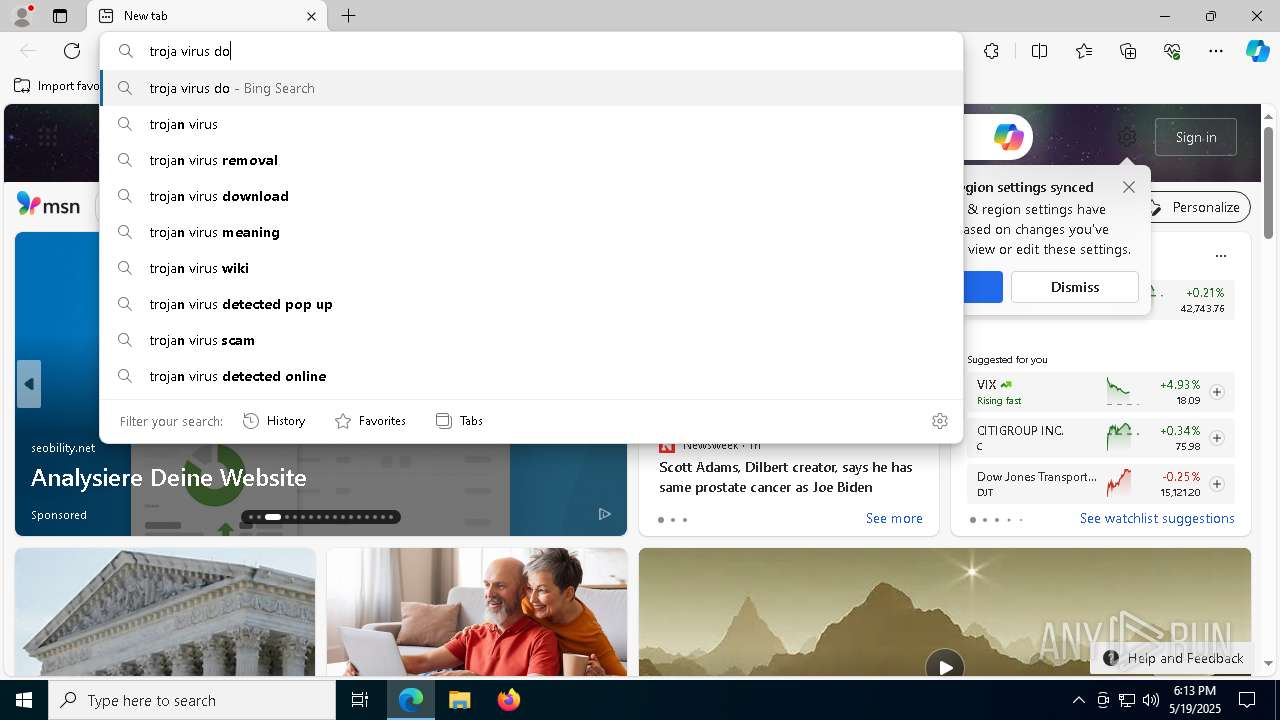Open Scott Adams Dilbert news headline
Image resolution: width=1280 pixels, height=720 pixels.
tap(786, 477)
